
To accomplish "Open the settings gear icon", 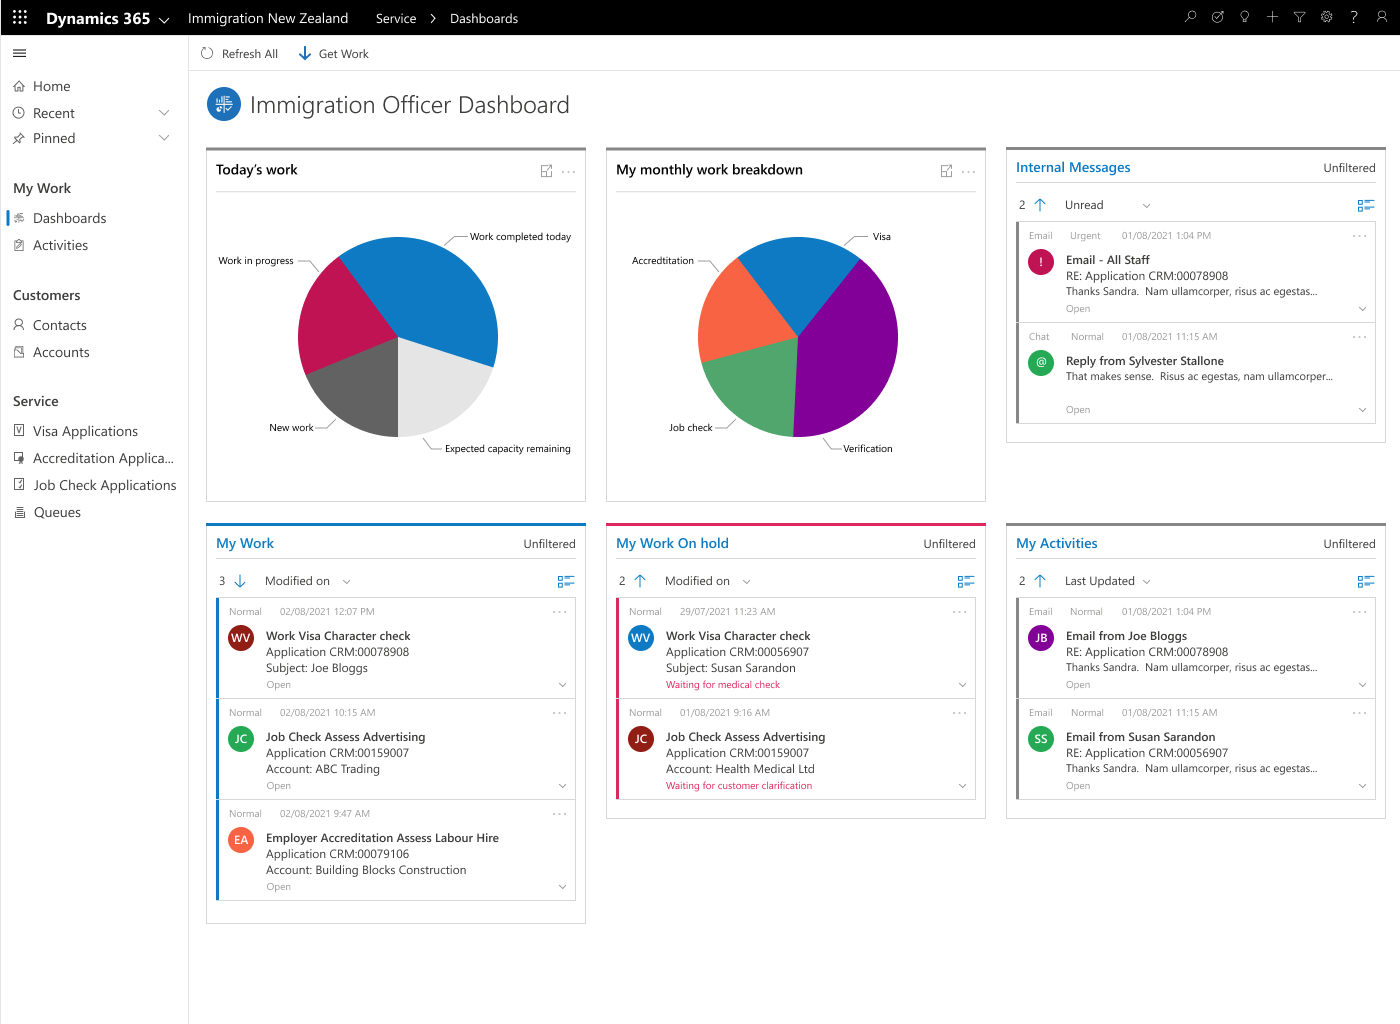I will (x=1326, y=17).
